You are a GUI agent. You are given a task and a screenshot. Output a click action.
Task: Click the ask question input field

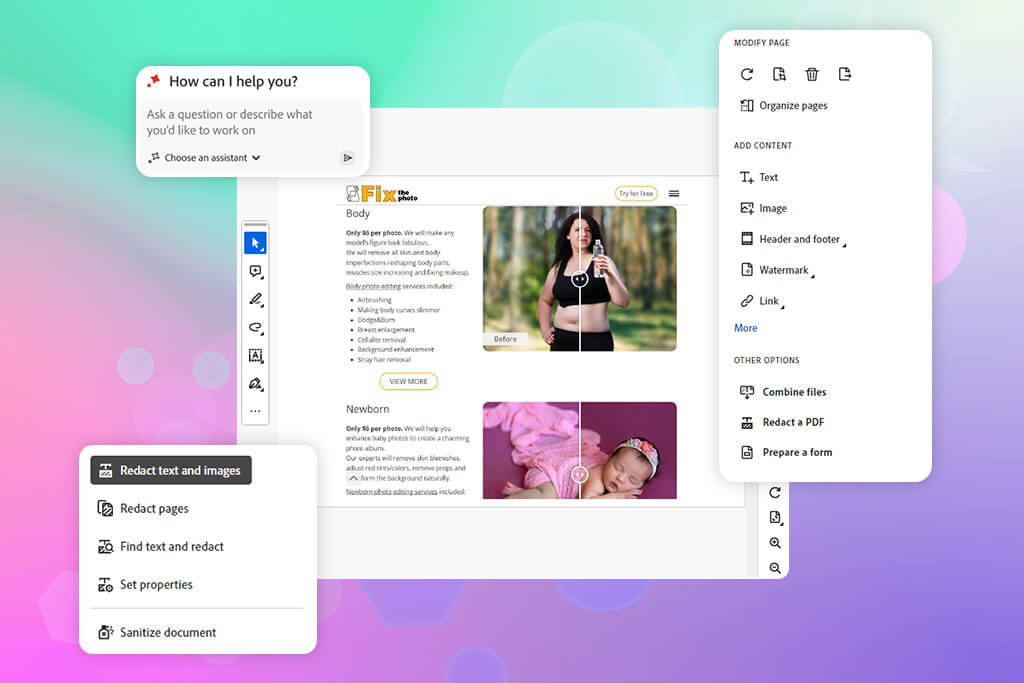click(251, 122)
